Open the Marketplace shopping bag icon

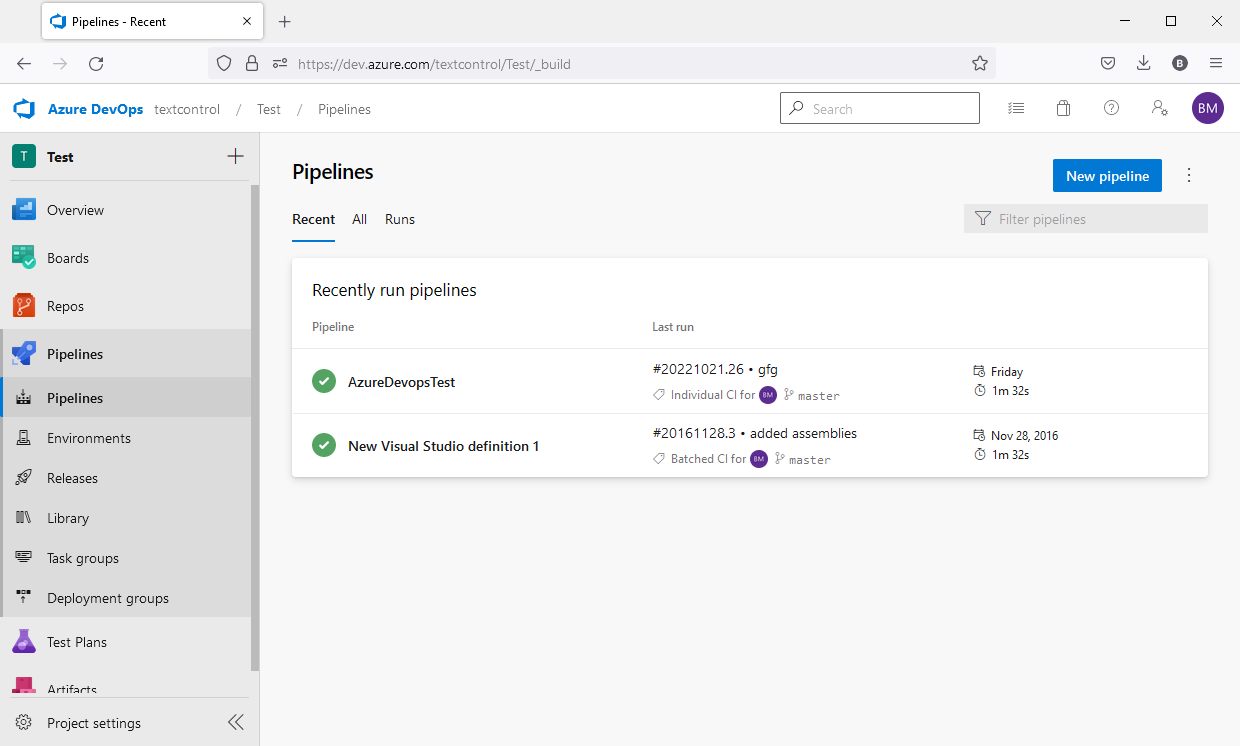click(x=1063, y=108)
